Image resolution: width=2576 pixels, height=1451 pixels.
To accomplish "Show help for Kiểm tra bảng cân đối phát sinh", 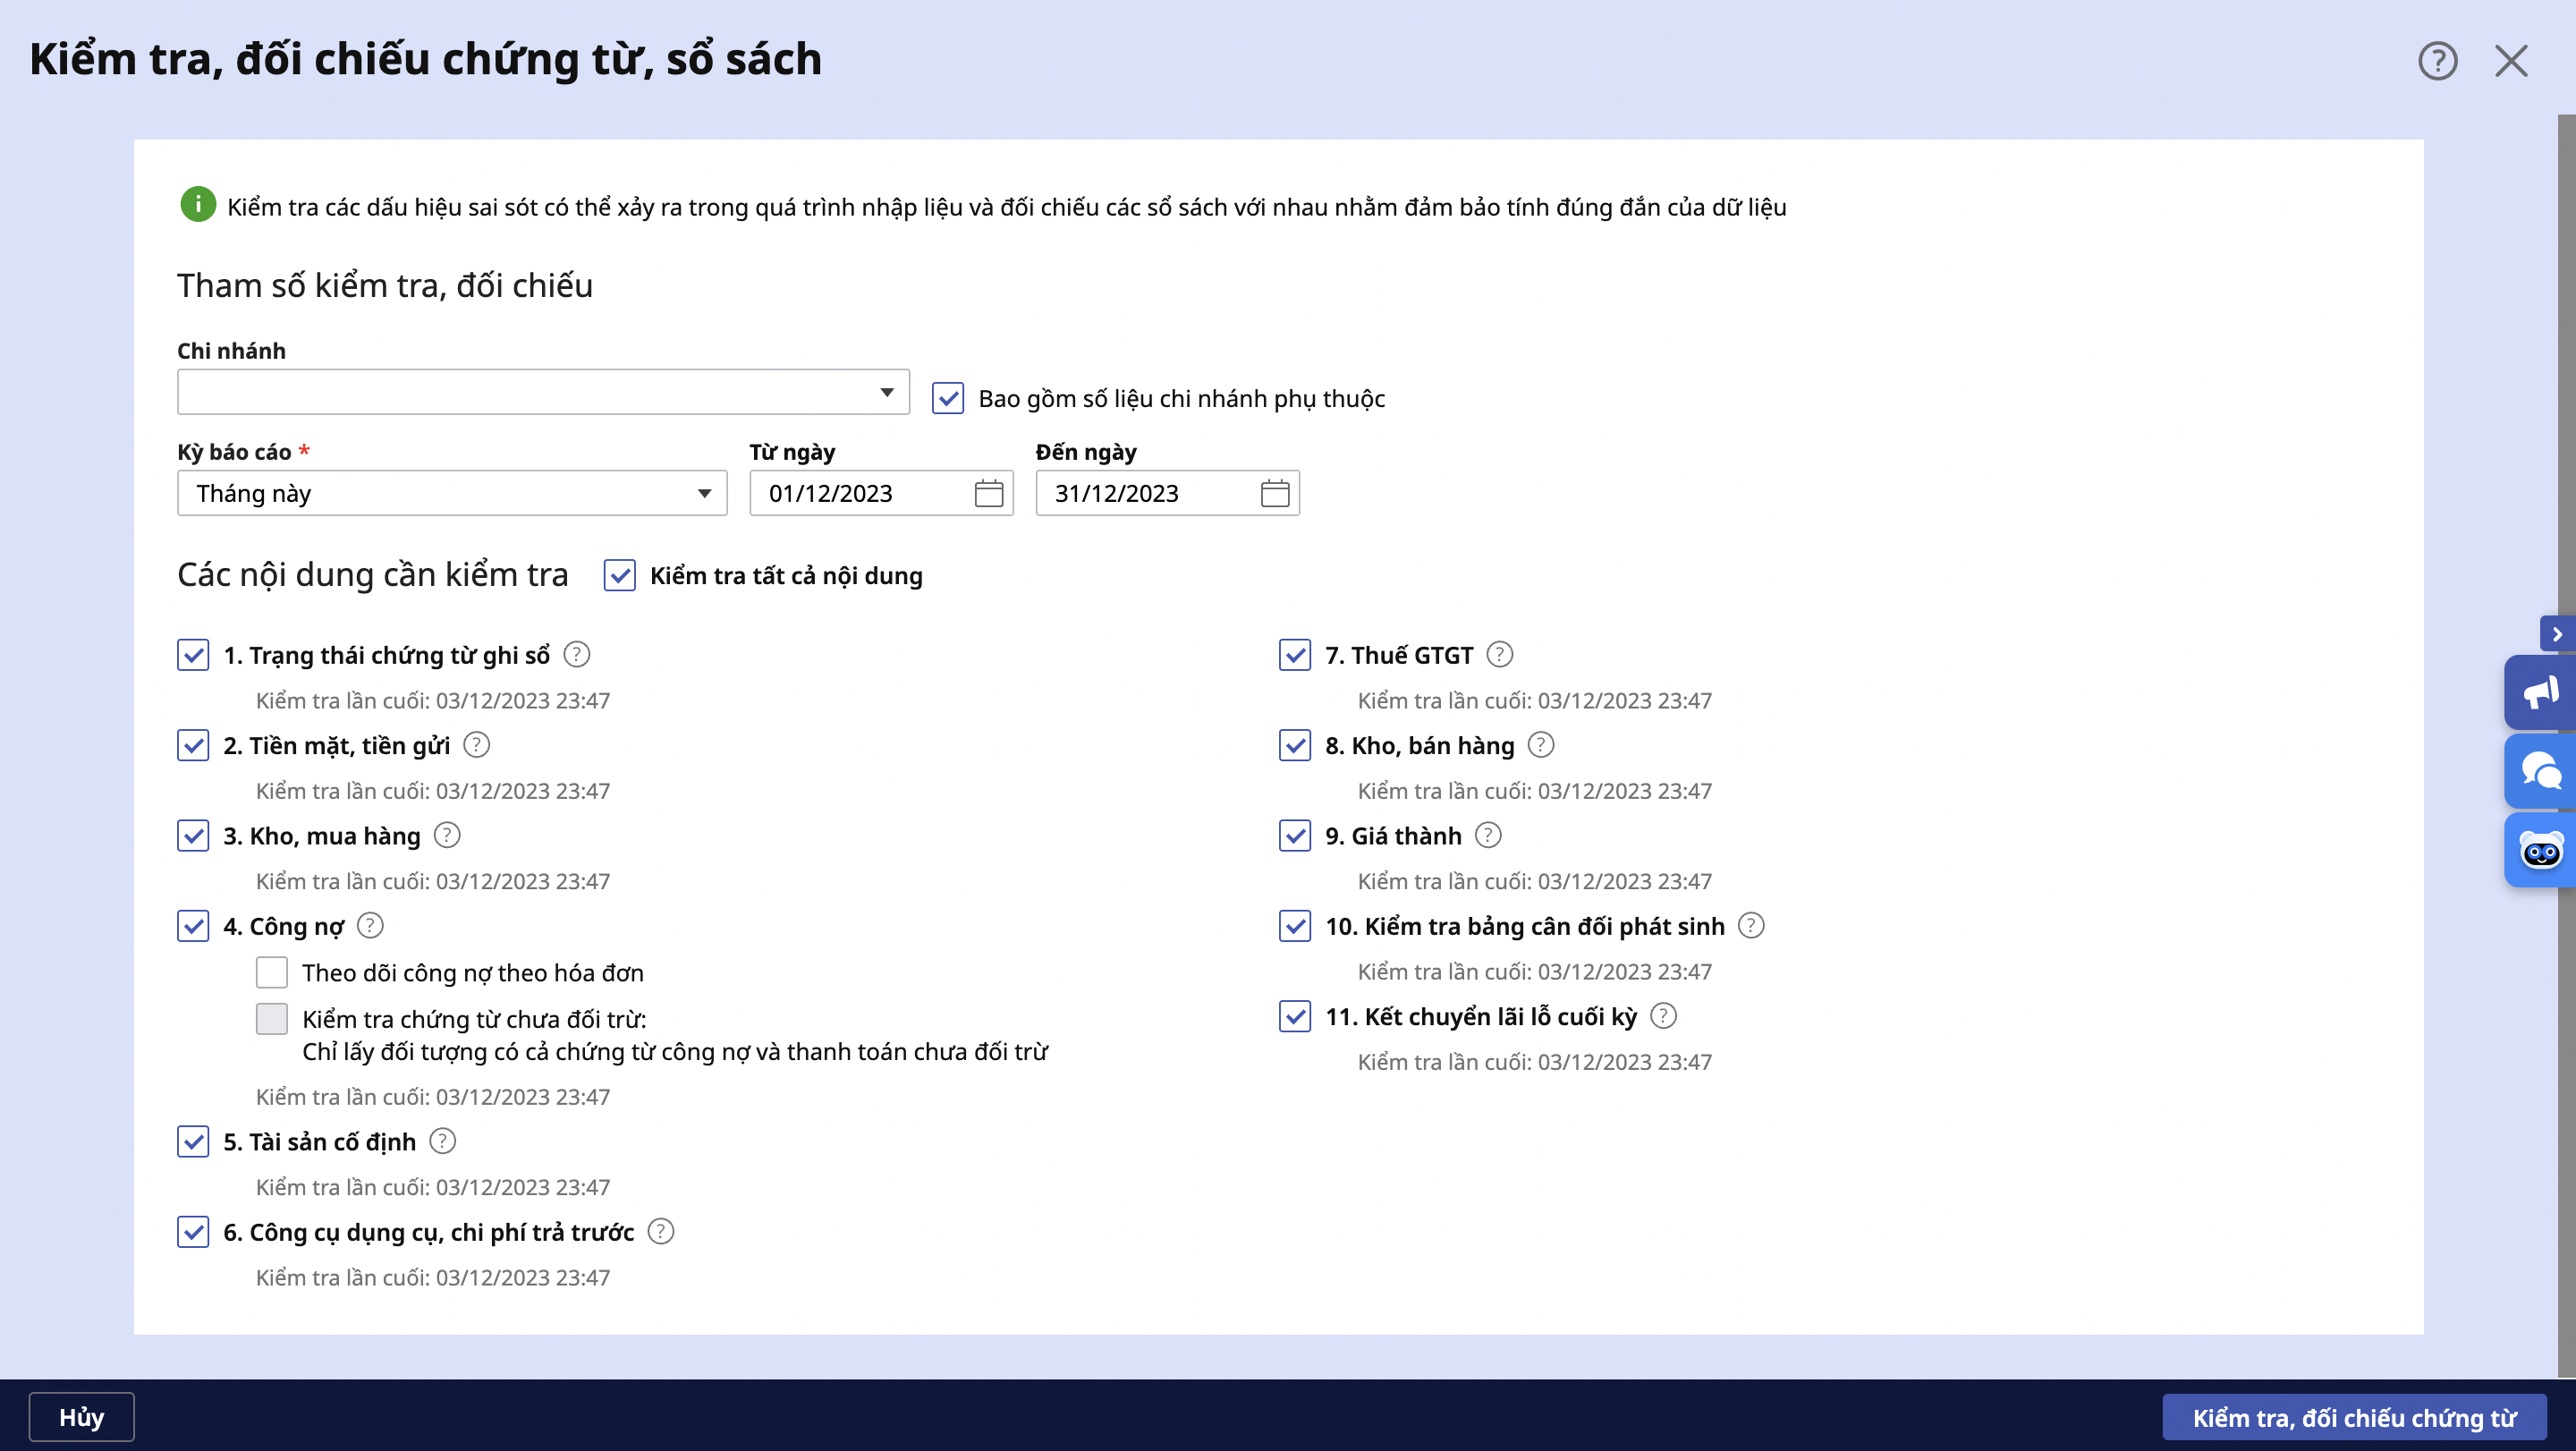I will coord(1751,926).
